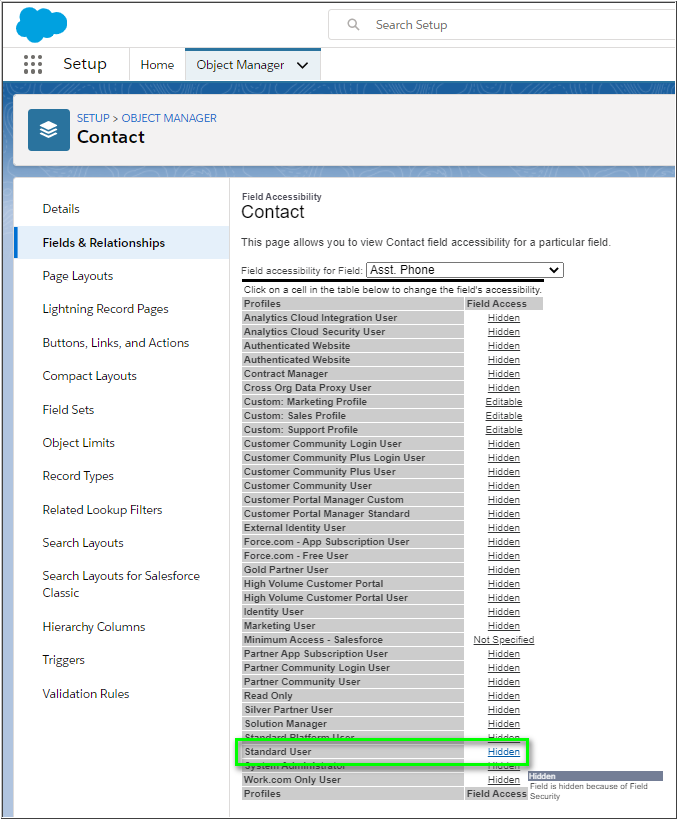This screenshot has height=819, width=677.
Task: Open Compact Layouts section
Action: coord(89,376)
